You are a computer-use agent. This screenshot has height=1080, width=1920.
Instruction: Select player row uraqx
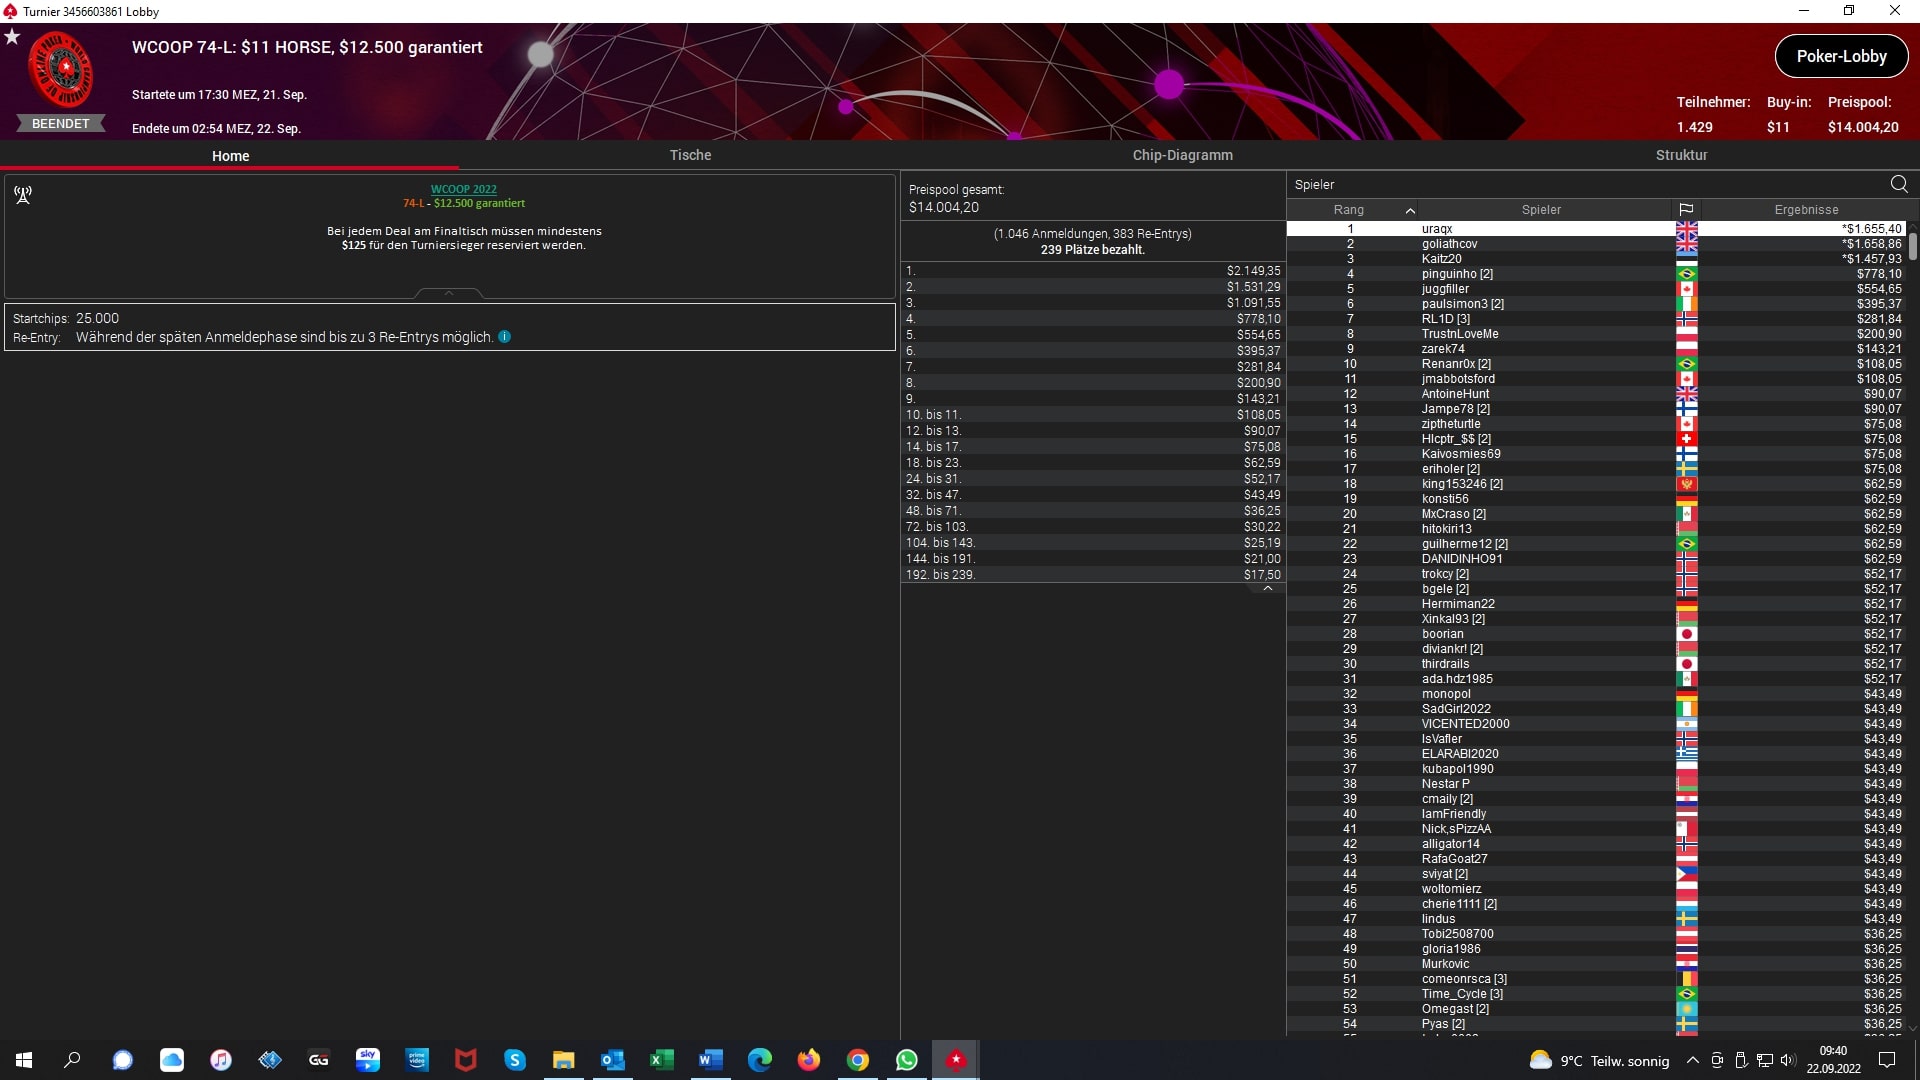[x=1596, y=229]
